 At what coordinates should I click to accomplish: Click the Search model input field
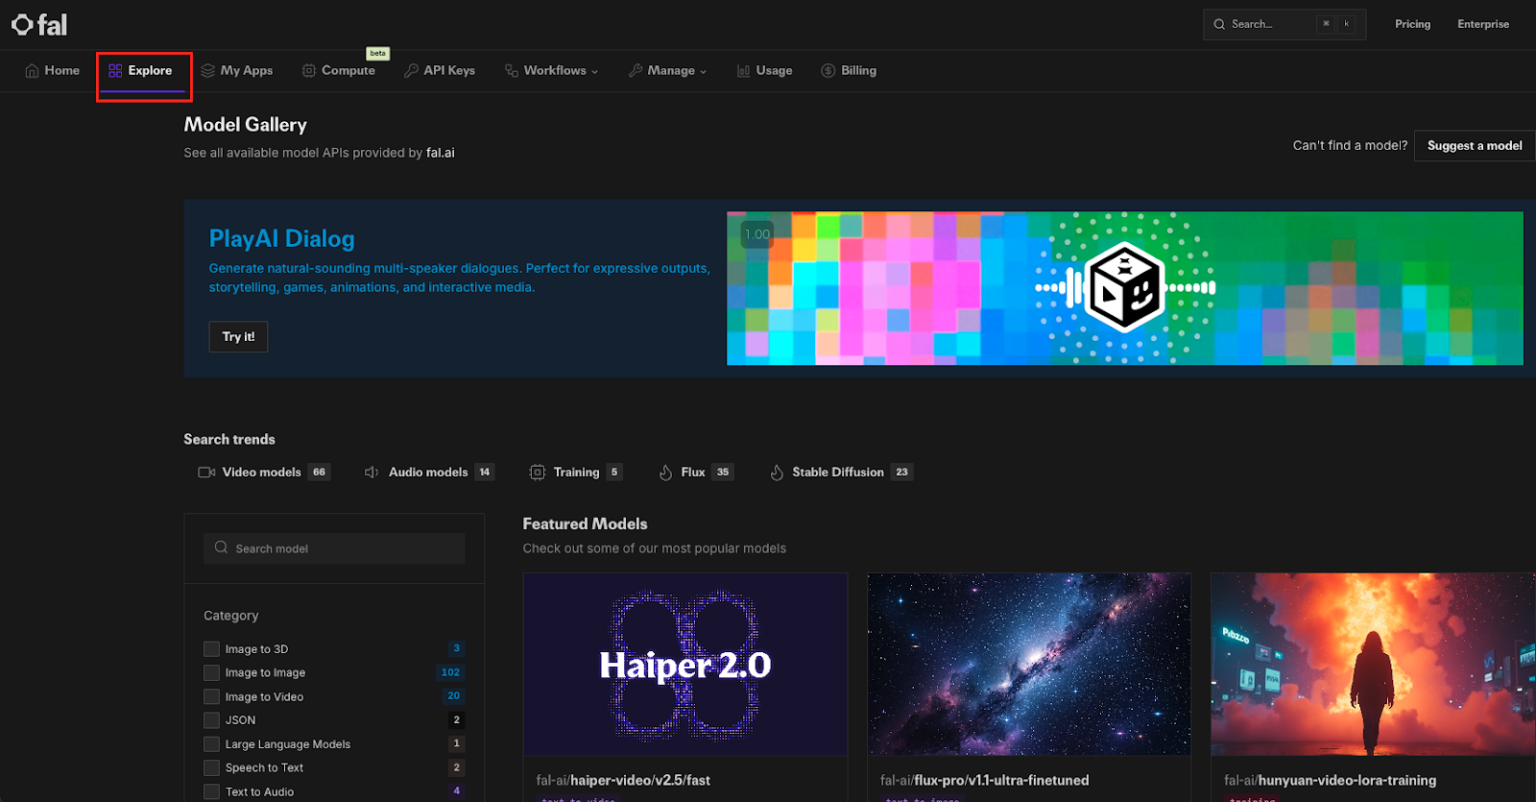tap(334, 549)
